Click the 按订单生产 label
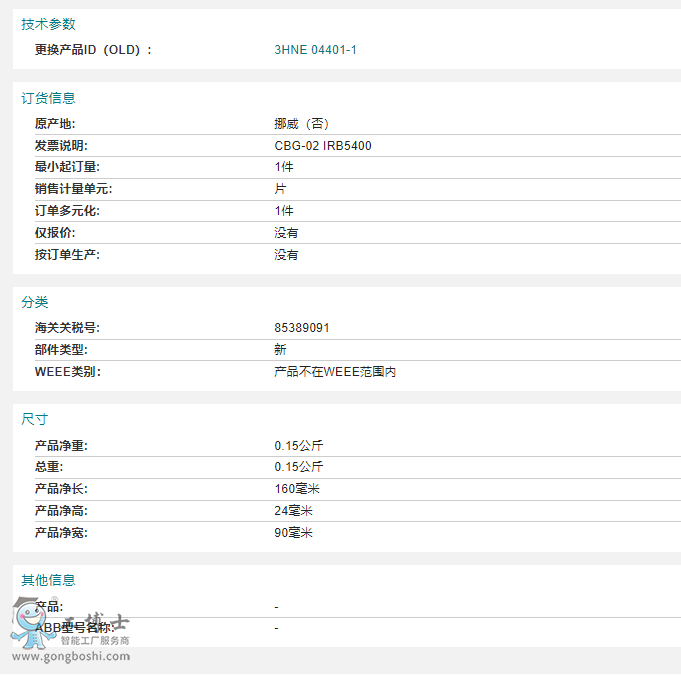This screenshot has width=681, height=676. (67, 255)
